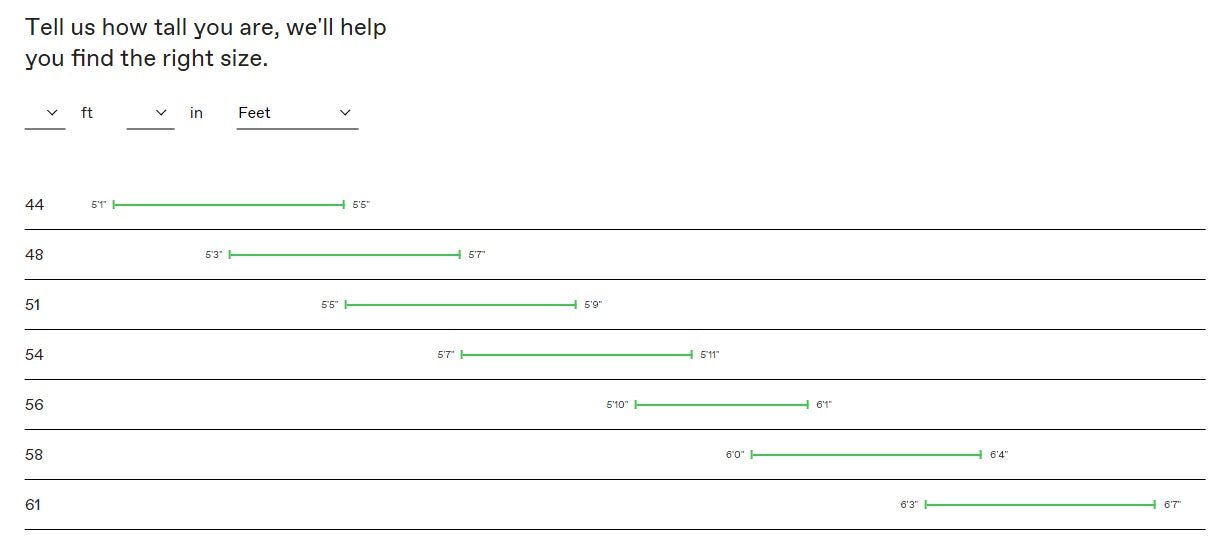1231x552 pixels.
Task: Open the inches height dropdown
Action: (150, 113)
